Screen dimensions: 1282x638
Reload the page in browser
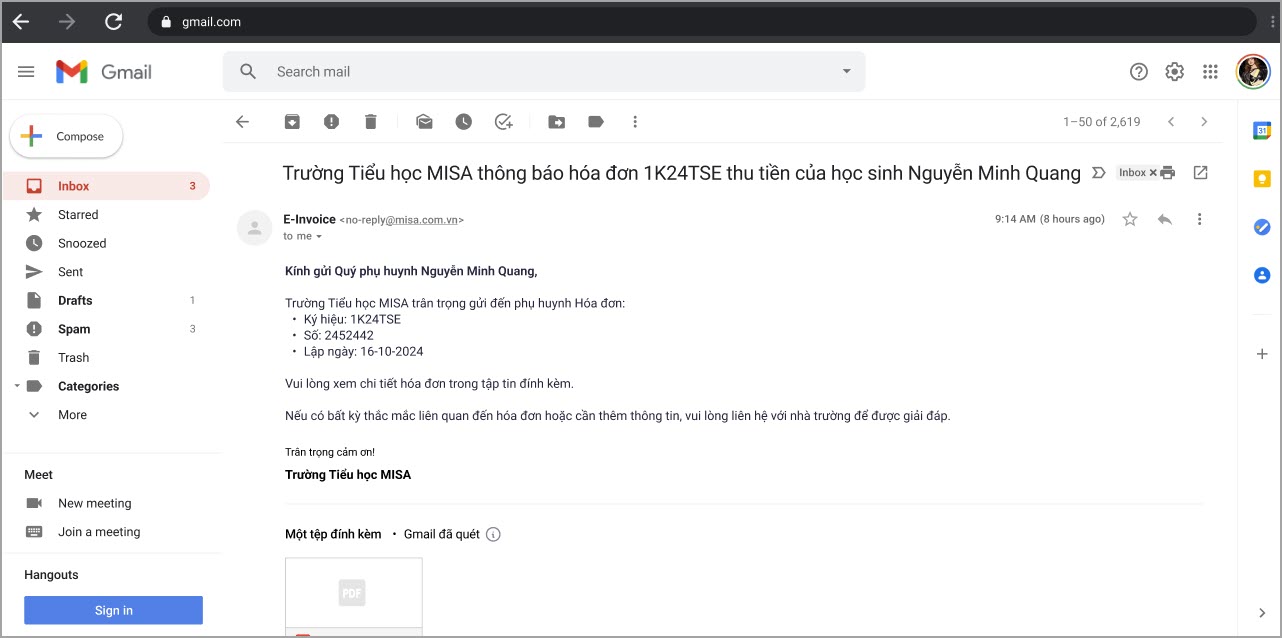(114, 21)
